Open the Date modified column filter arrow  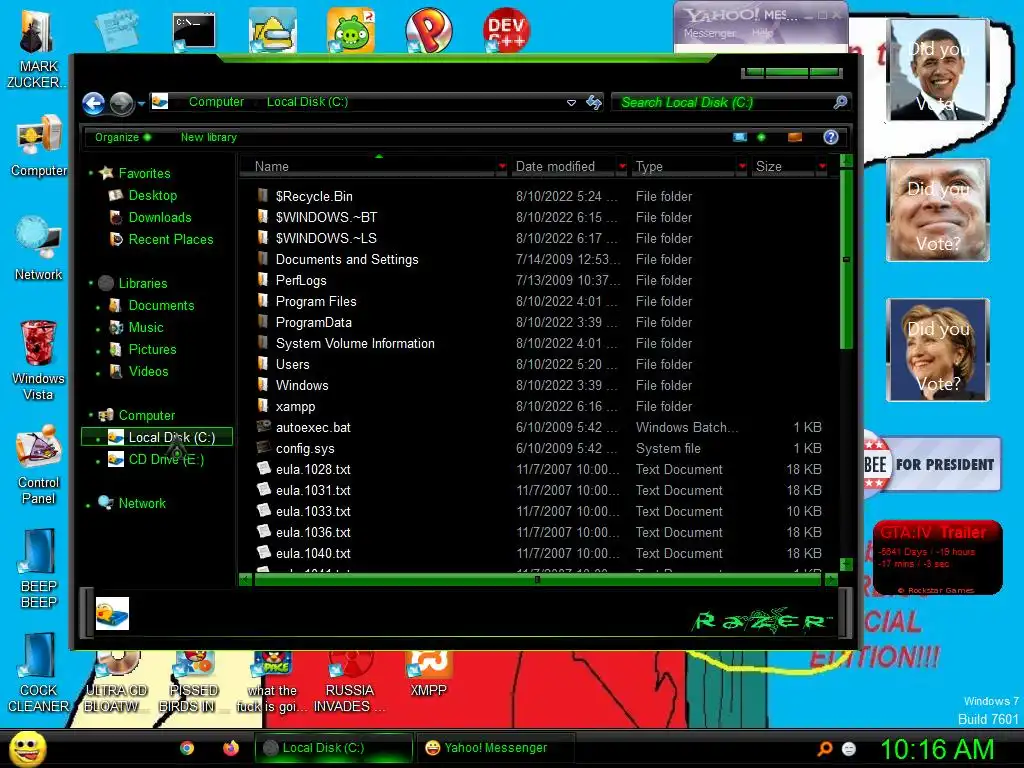622,167
